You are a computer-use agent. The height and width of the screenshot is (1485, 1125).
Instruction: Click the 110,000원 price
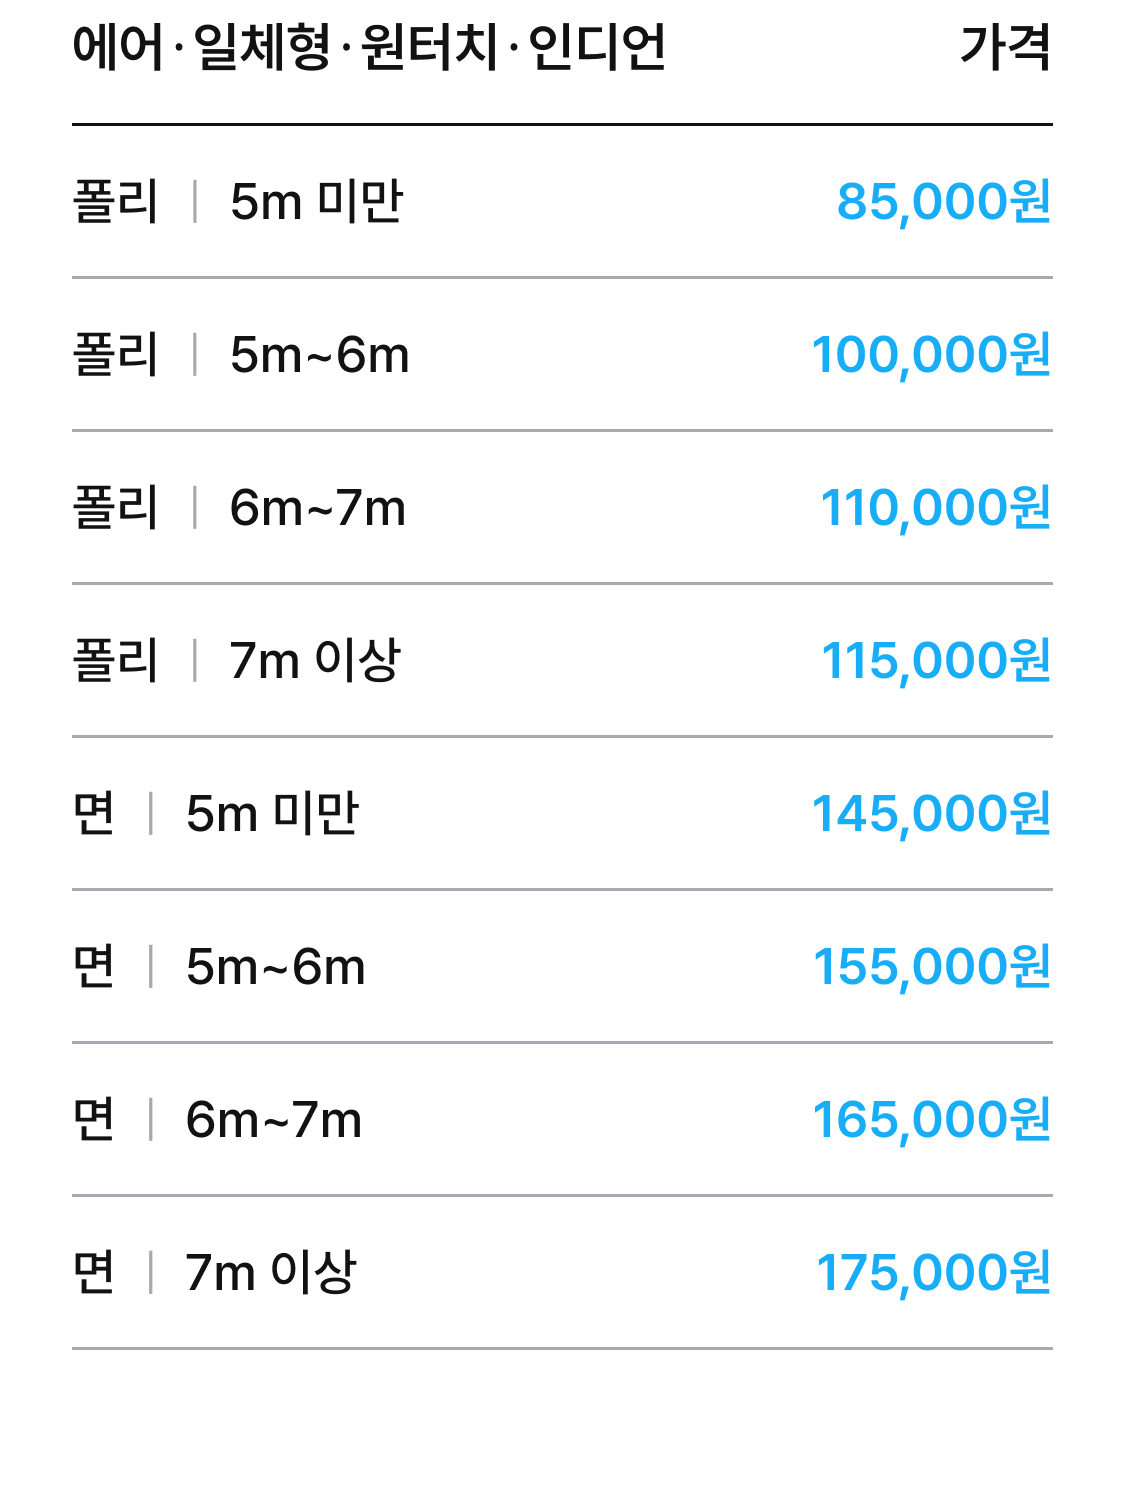[935, 508]
